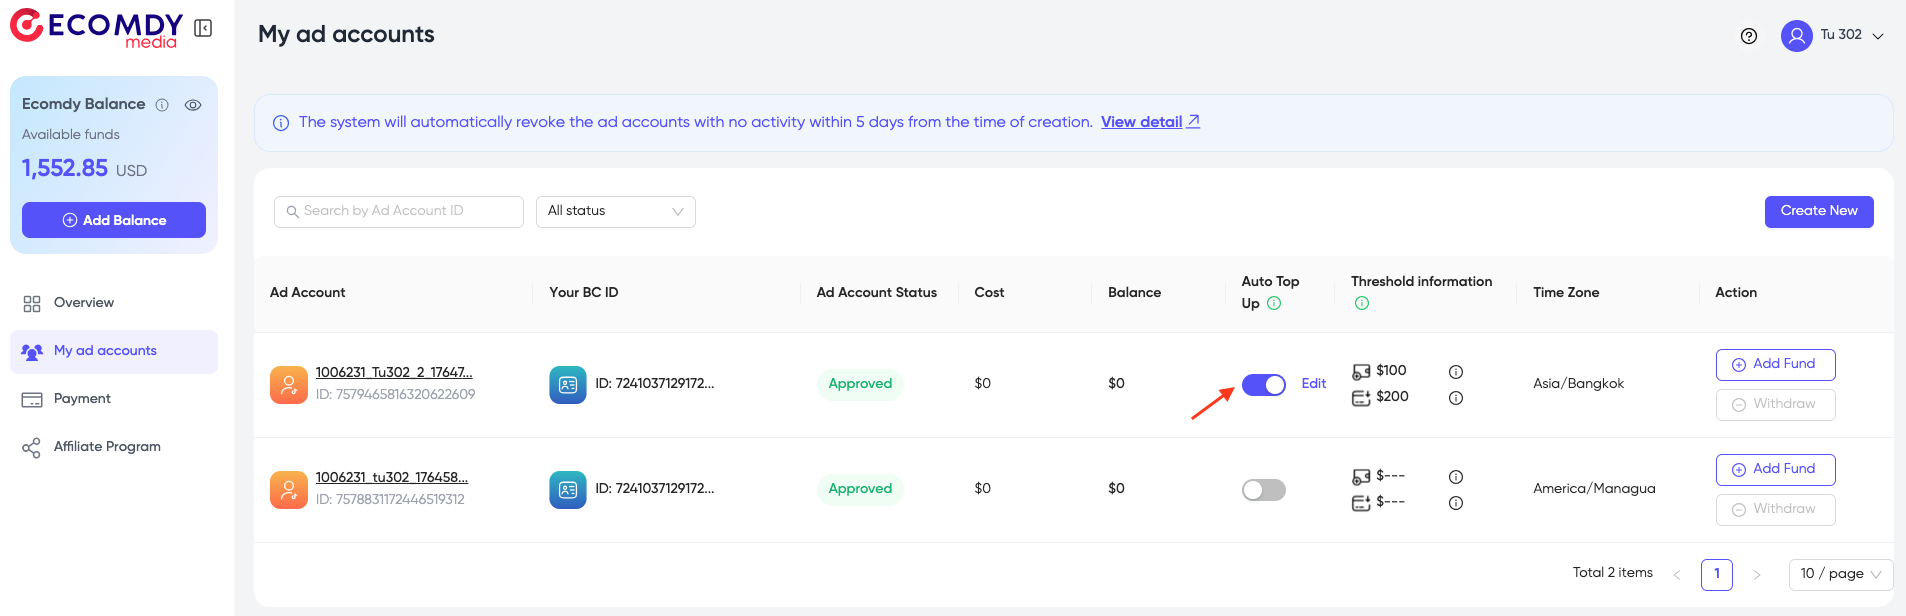Click the help question mark icon
Image resolution: width=1906 pixels, height=616 pixels.
point(1748,36)
